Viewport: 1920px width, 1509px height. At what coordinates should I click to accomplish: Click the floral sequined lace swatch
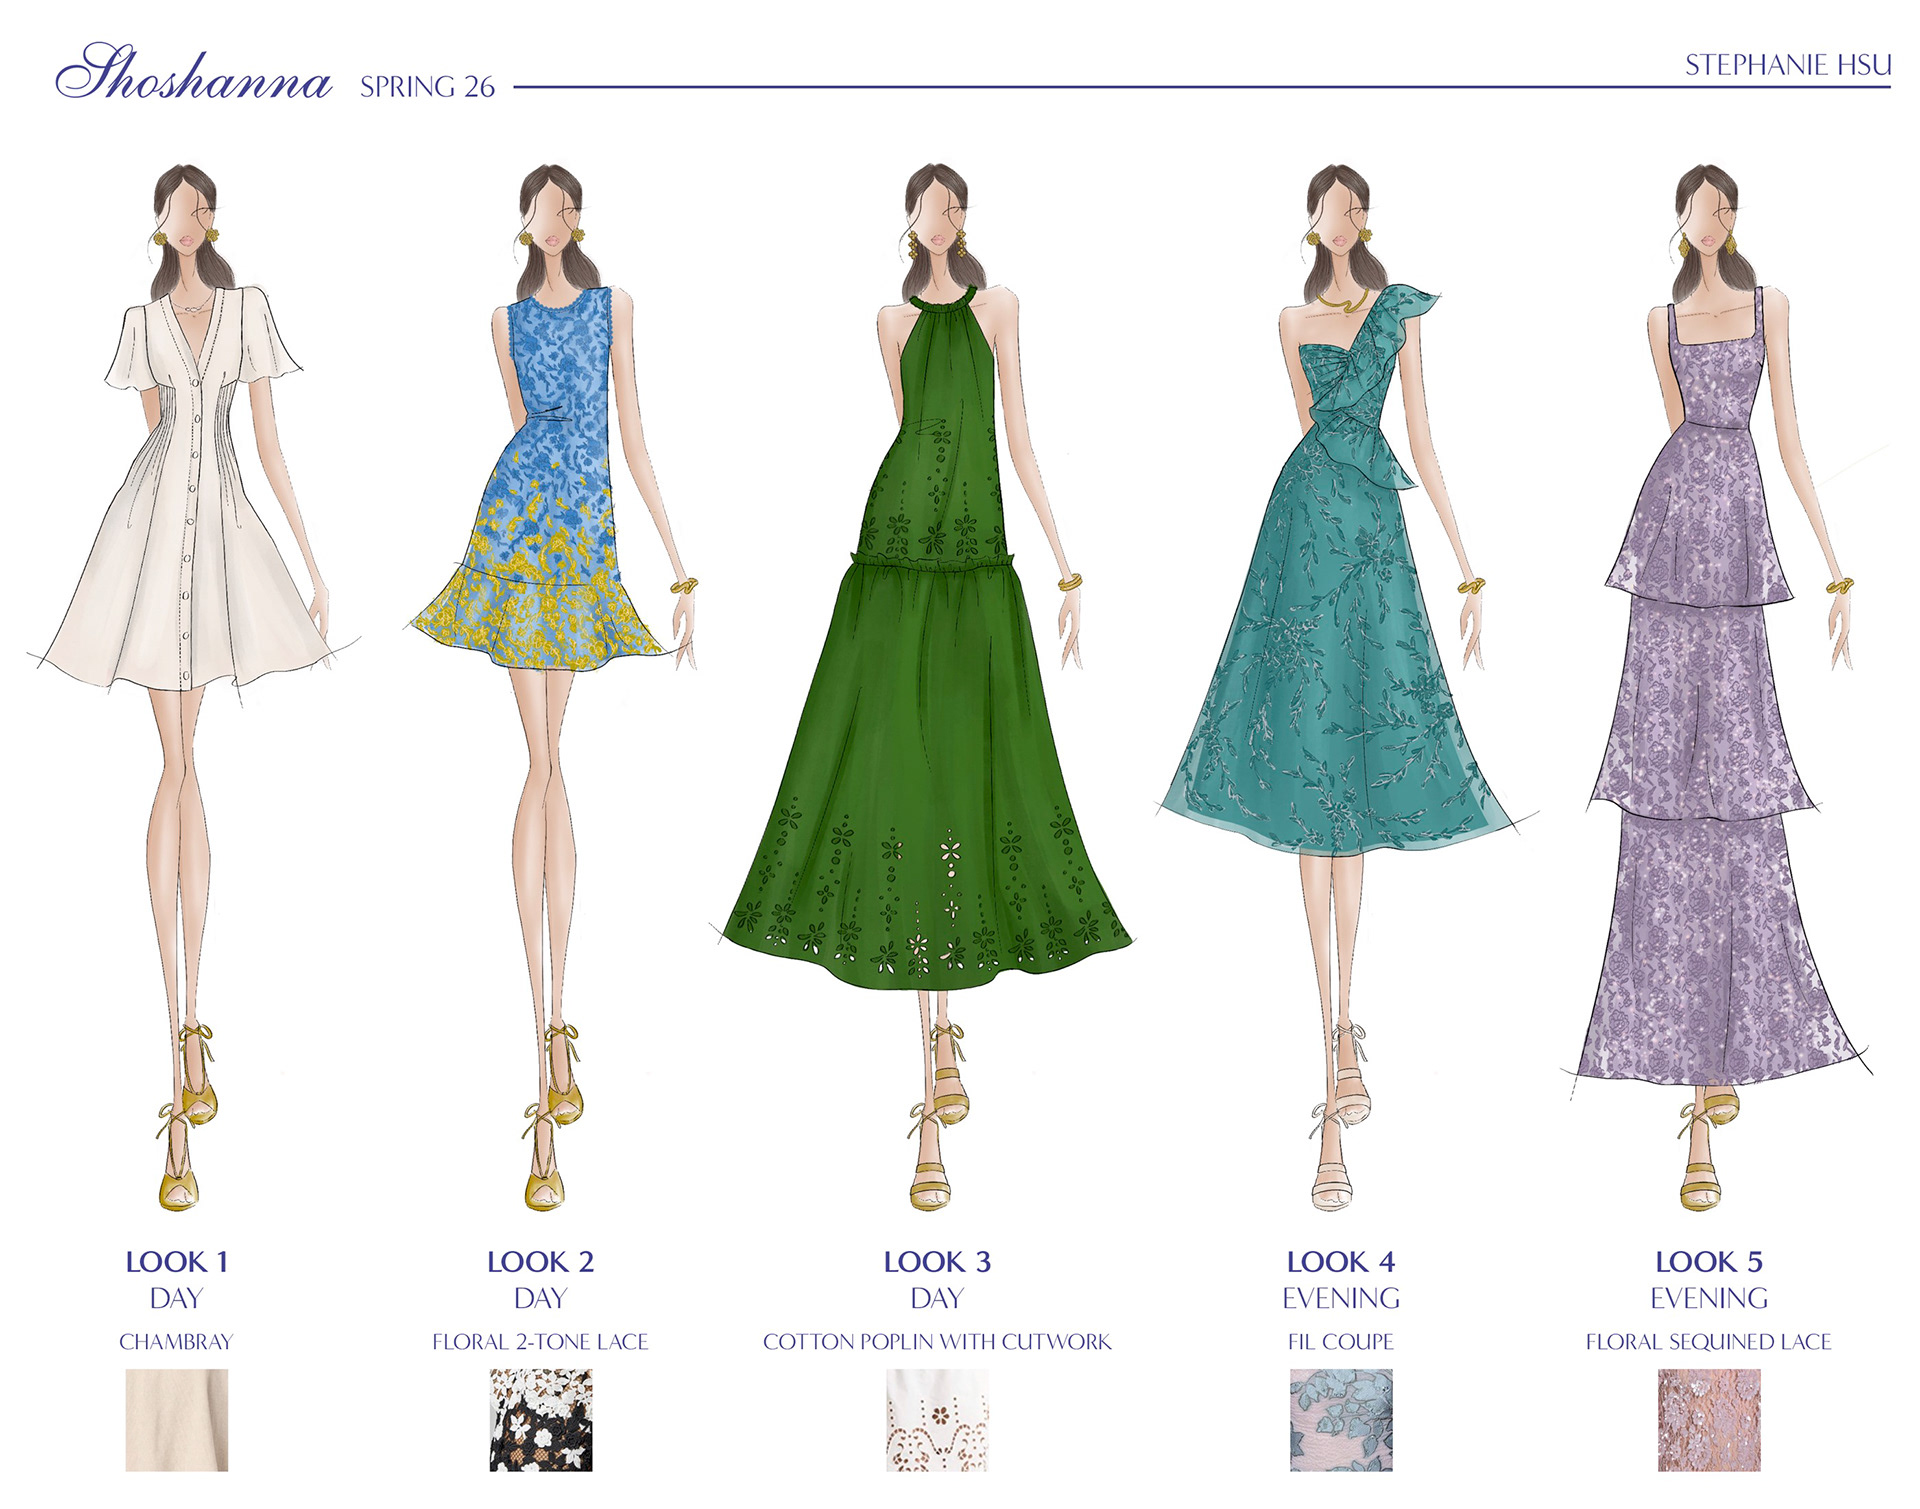(x=1708, y=1419)
